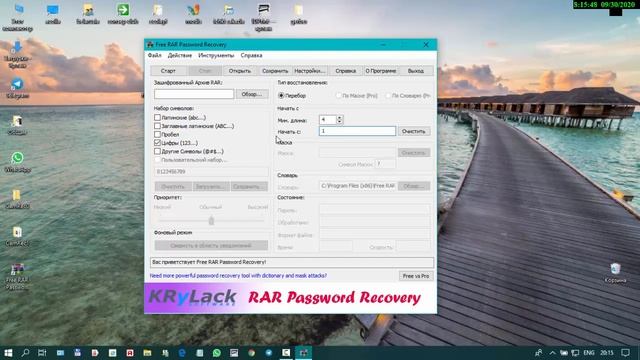Decrease minimum length with down arrow
Screen dimensions: 640x360
coord(339,122)
